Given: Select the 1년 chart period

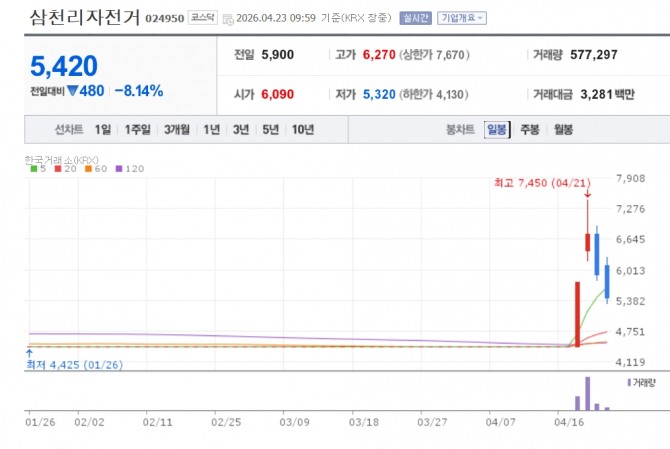Looking at the screenshot, I should coord(211,130).
